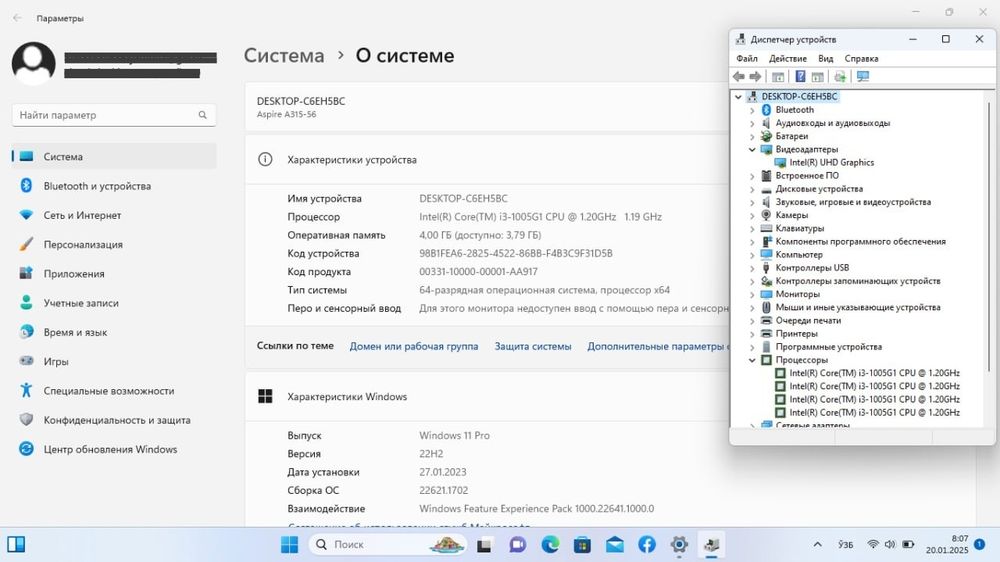Open the Действие menu
1000x562 pixels.
tap(788, 58)
